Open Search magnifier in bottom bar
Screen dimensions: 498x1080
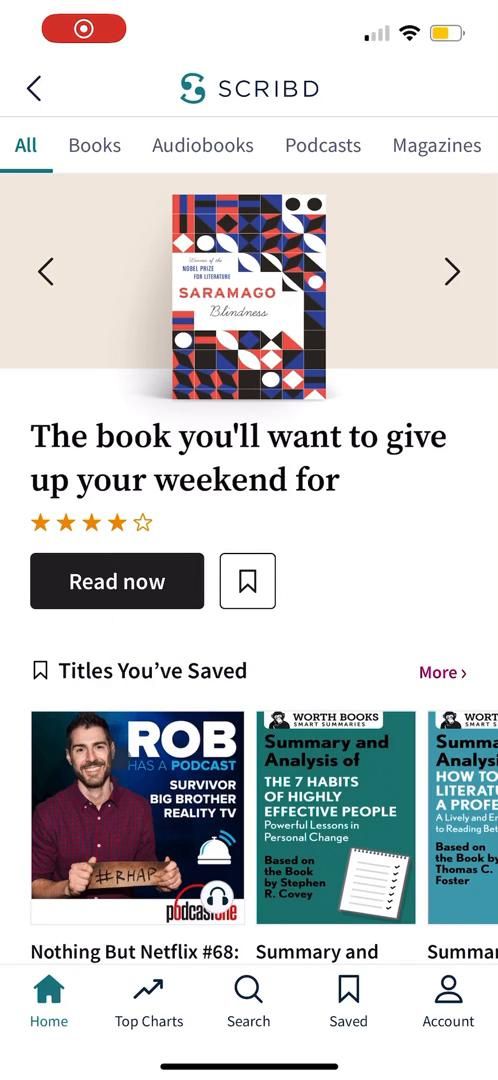pos(249,991)
